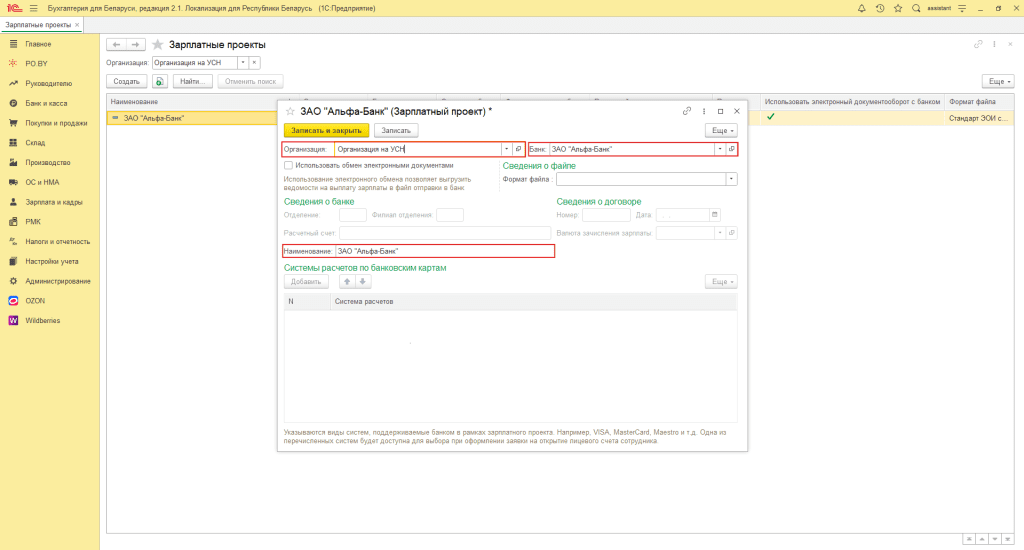Image resolution: width=1024 pixels, height=550 pixels.
Task: Expand the Организация filter dropdown in list
Action: (243, 63)
